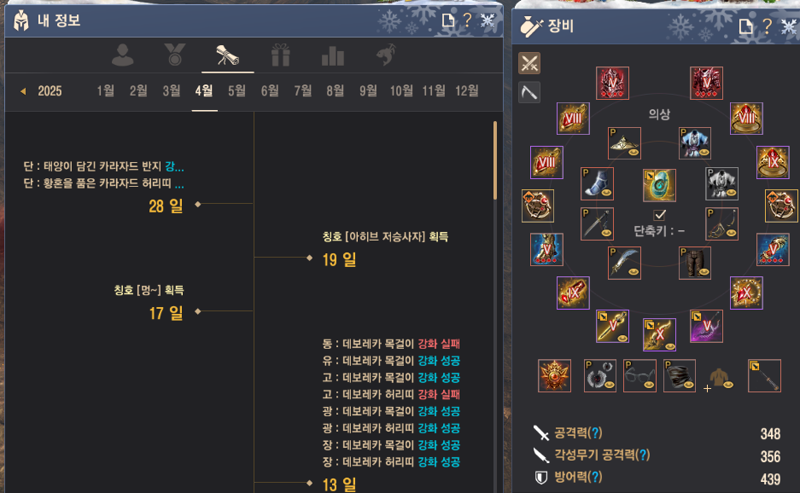
Task: Click the 방어력 question mark tooltip
Action: 594,477
